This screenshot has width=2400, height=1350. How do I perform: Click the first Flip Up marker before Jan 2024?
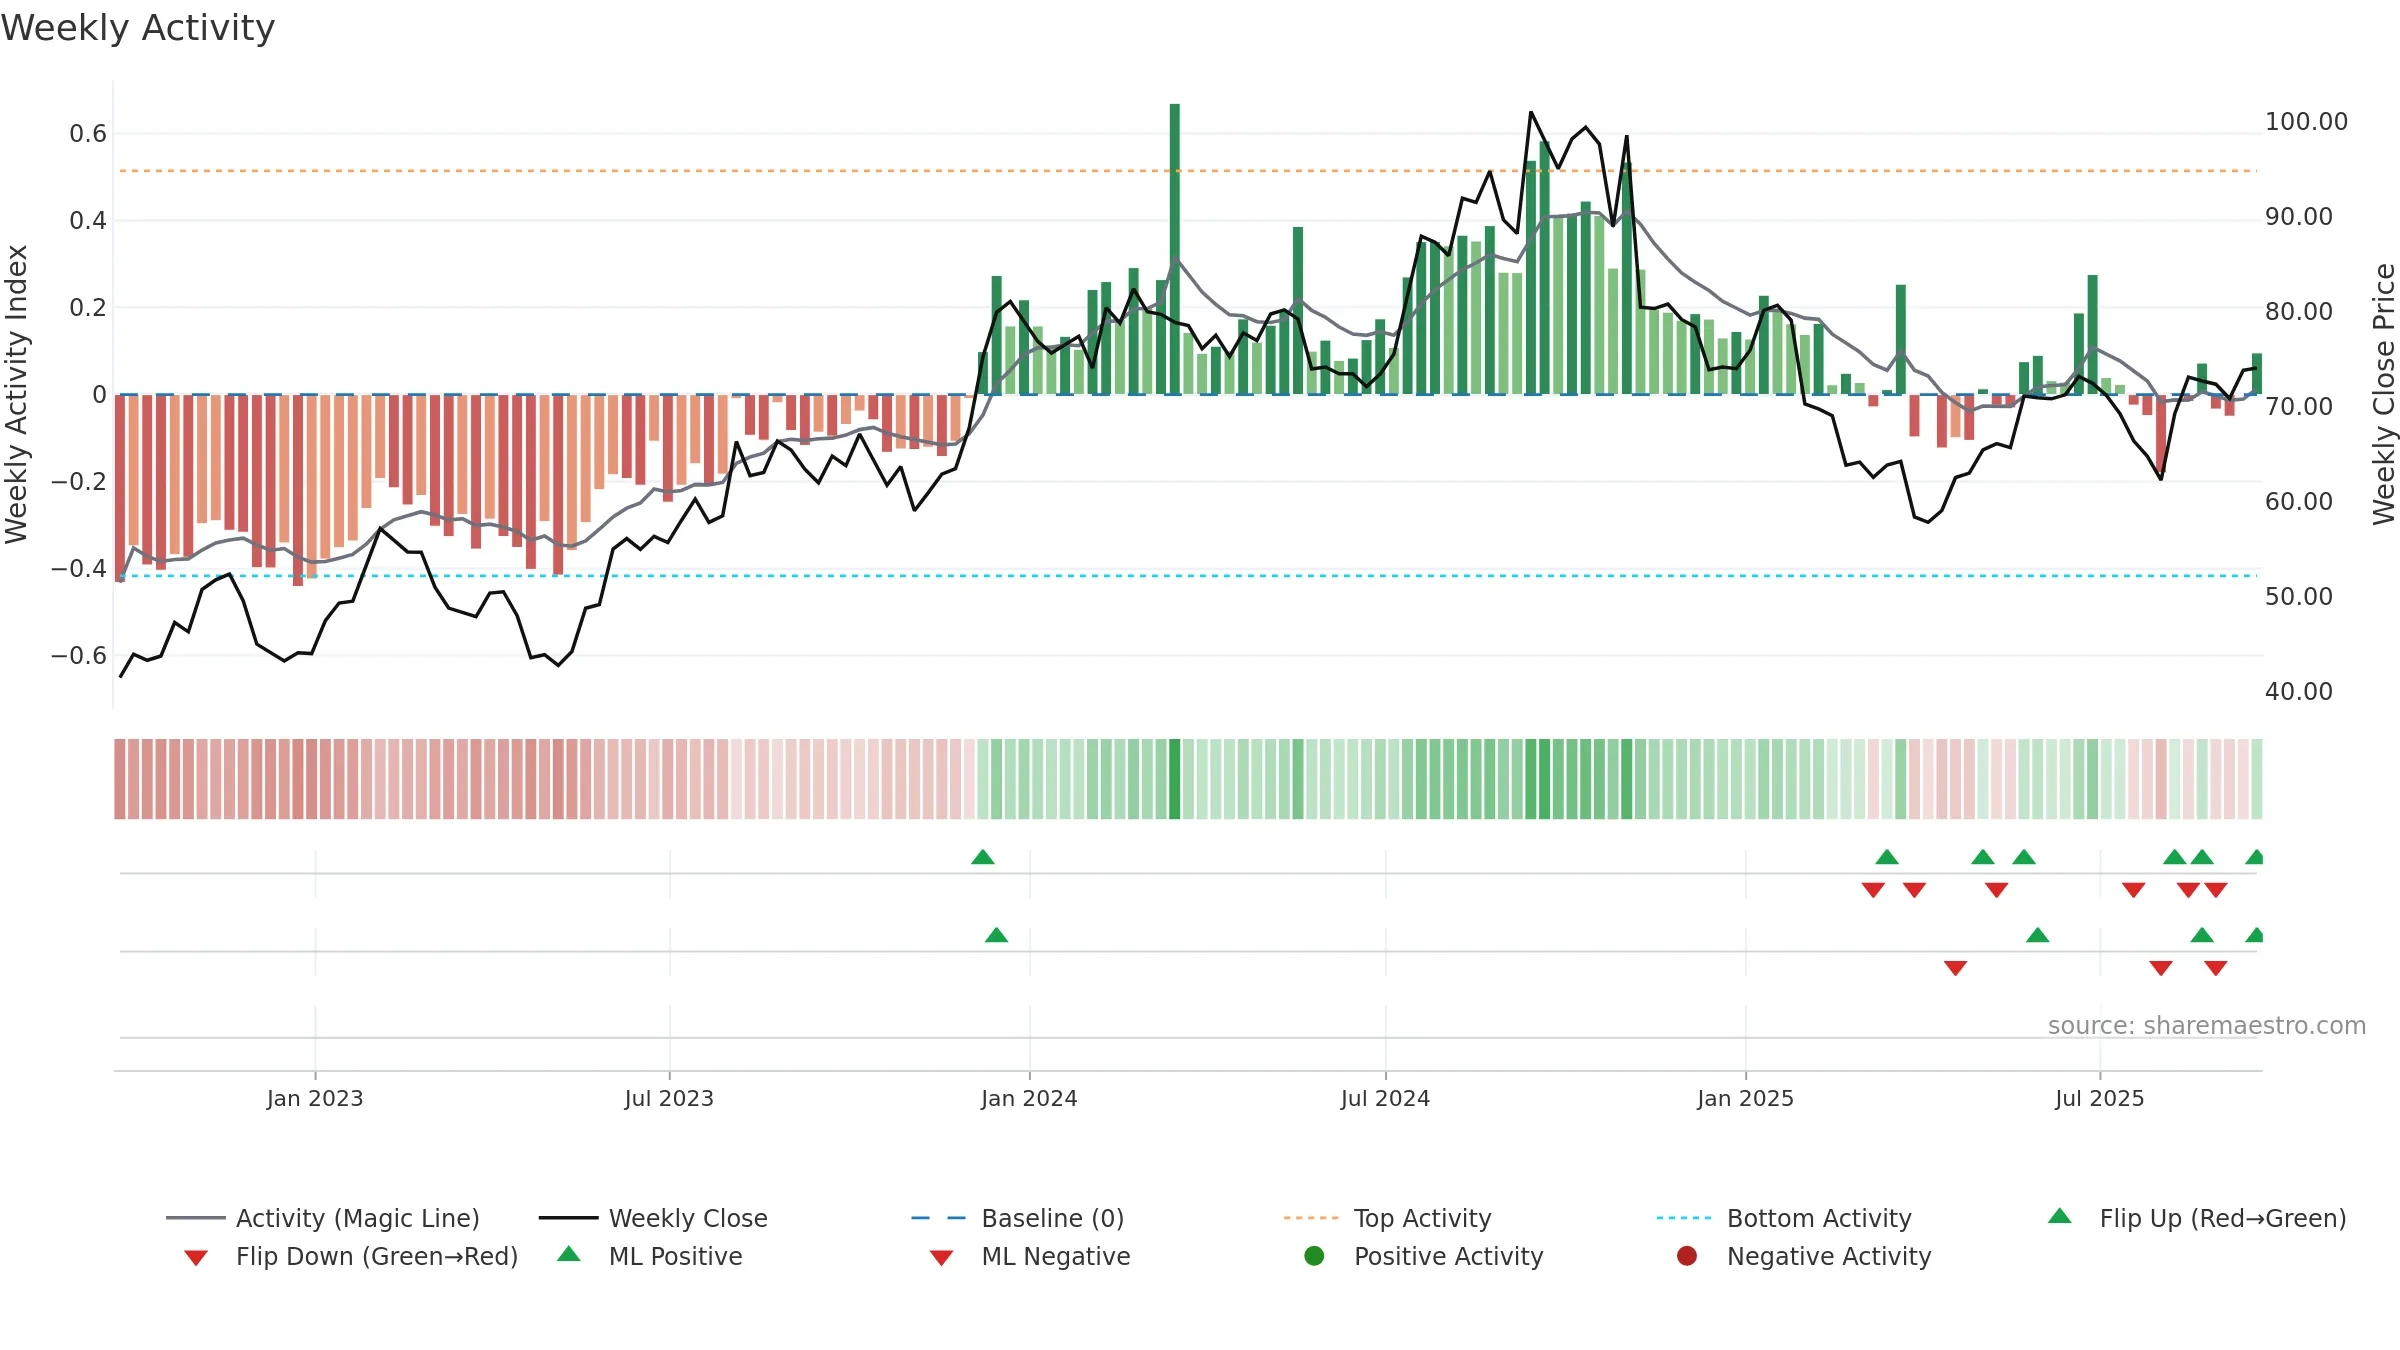[x=983, y=857]
